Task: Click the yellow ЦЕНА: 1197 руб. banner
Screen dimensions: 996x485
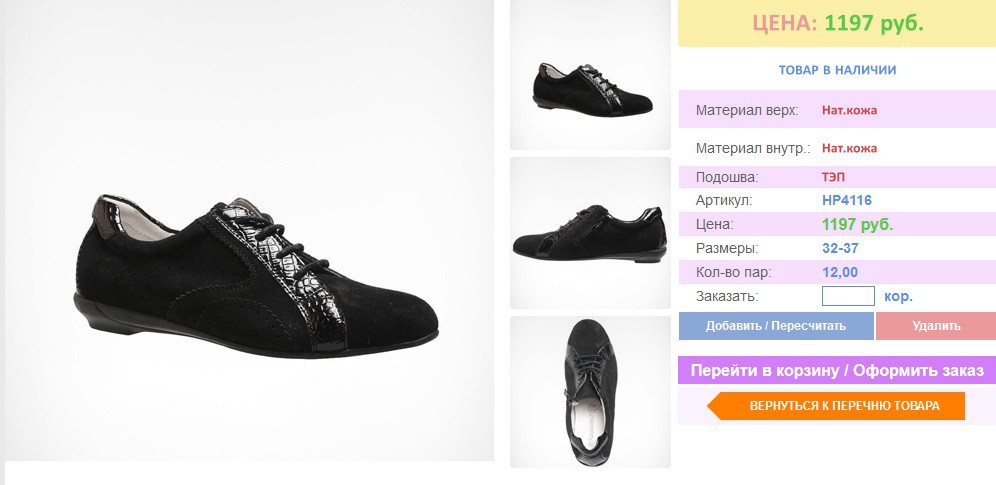Action: point(837,23)
